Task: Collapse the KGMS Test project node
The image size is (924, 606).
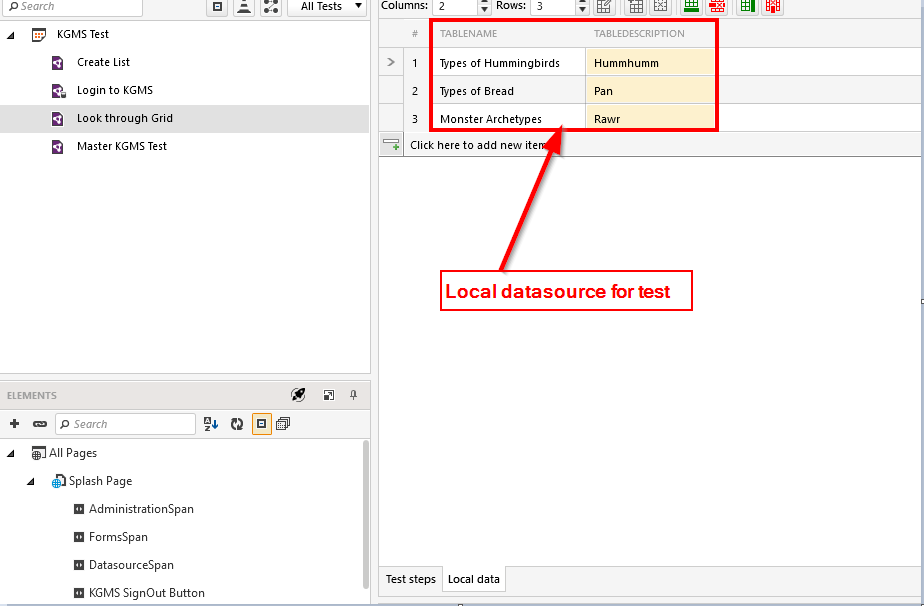Action: coord(11,34)
